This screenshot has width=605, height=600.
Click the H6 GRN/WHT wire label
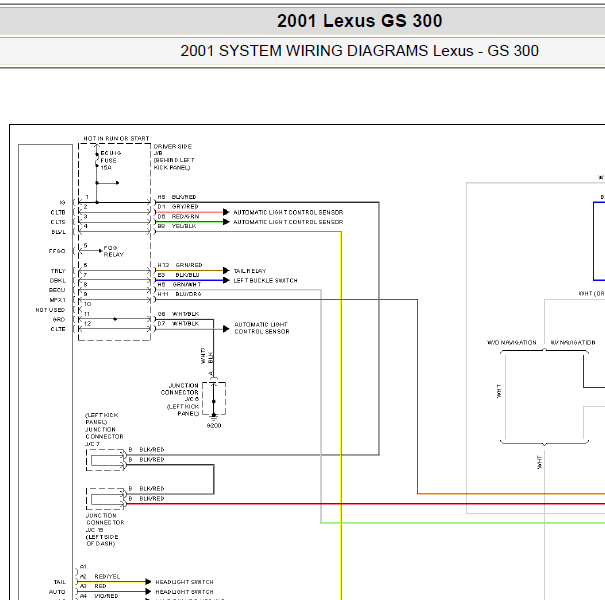pos(179,284)
